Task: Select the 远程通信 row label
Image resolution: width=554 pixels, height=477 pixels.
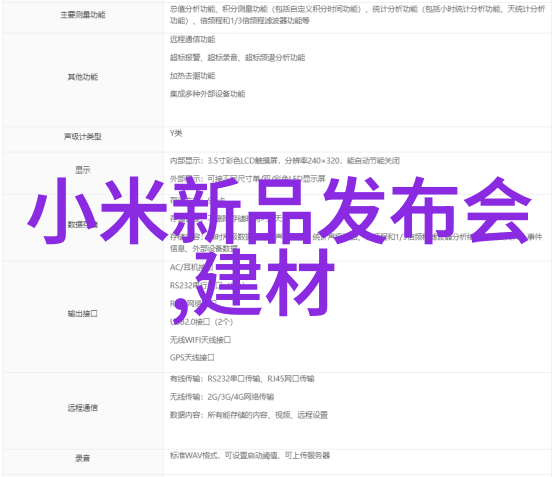Action: tap(83, 408)
